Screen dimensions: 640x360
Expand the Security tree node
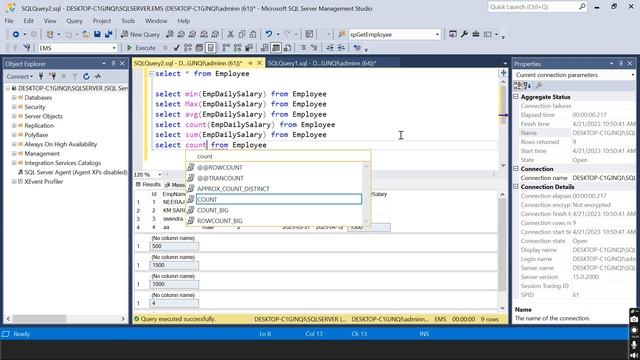click(14, 107)
